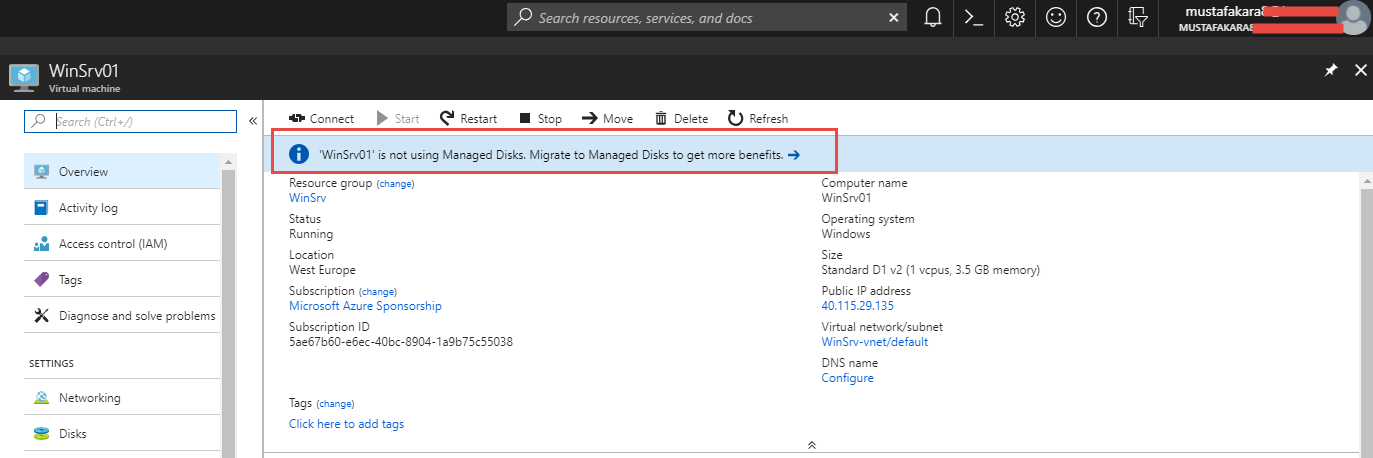Refresh the VM overview
This screenshot has height=458, width=1373.
pyautogui.click(x=757, y=118)
